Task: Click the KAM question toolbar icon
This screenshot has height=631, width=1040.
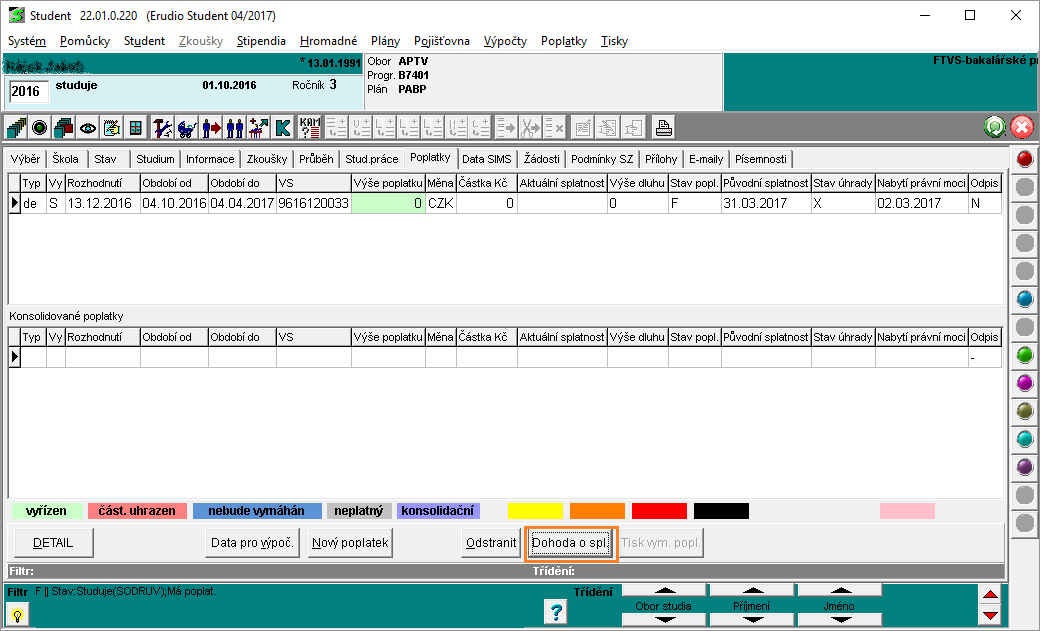Action: tap(310, 128)
